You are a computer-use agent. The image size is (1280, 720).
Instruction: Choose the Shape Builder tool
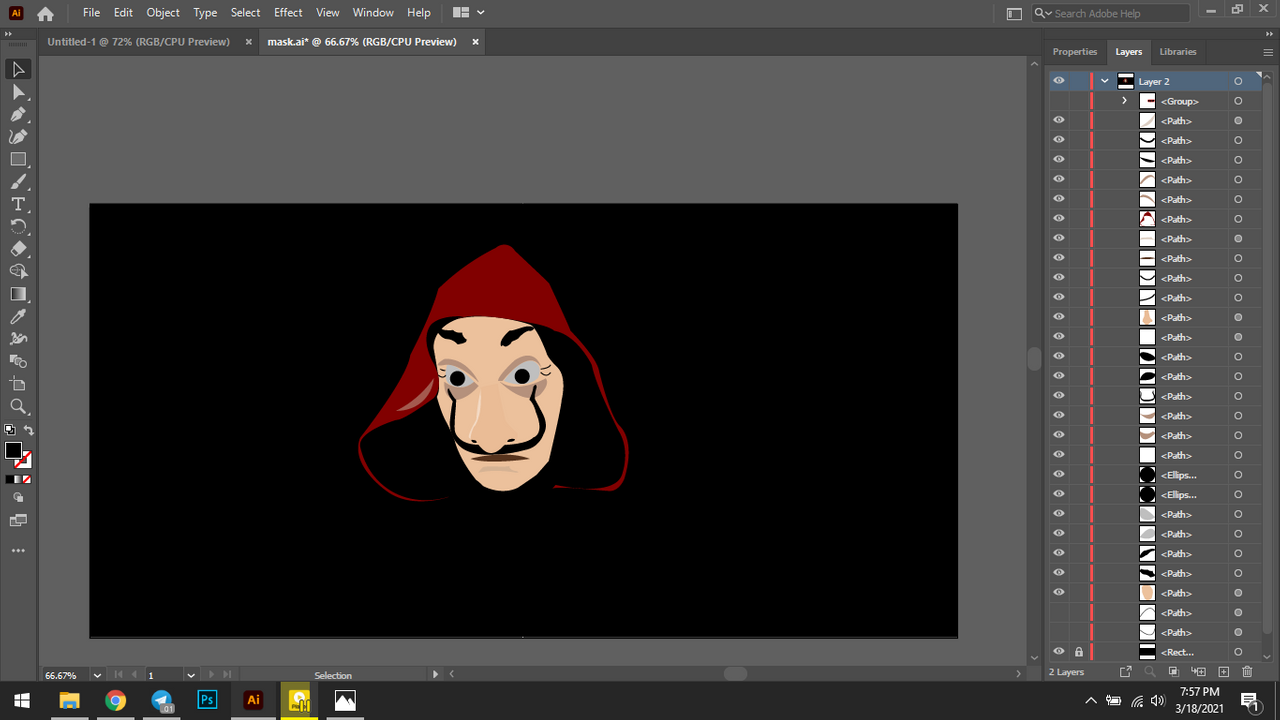[x=18, y=272]
